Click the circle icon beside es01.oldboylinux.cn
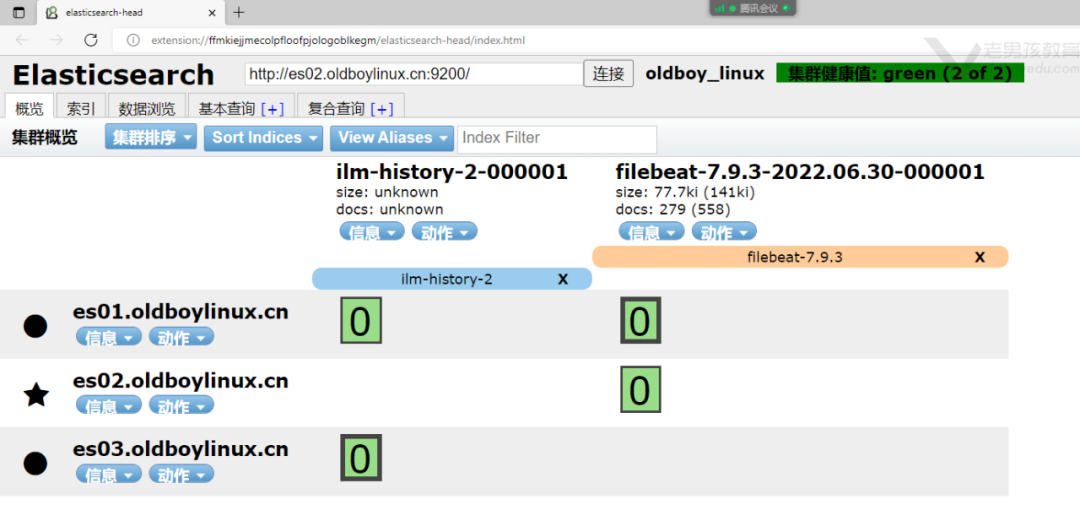The height and width of the screenshot is (532, 1080). coord(36,325)
